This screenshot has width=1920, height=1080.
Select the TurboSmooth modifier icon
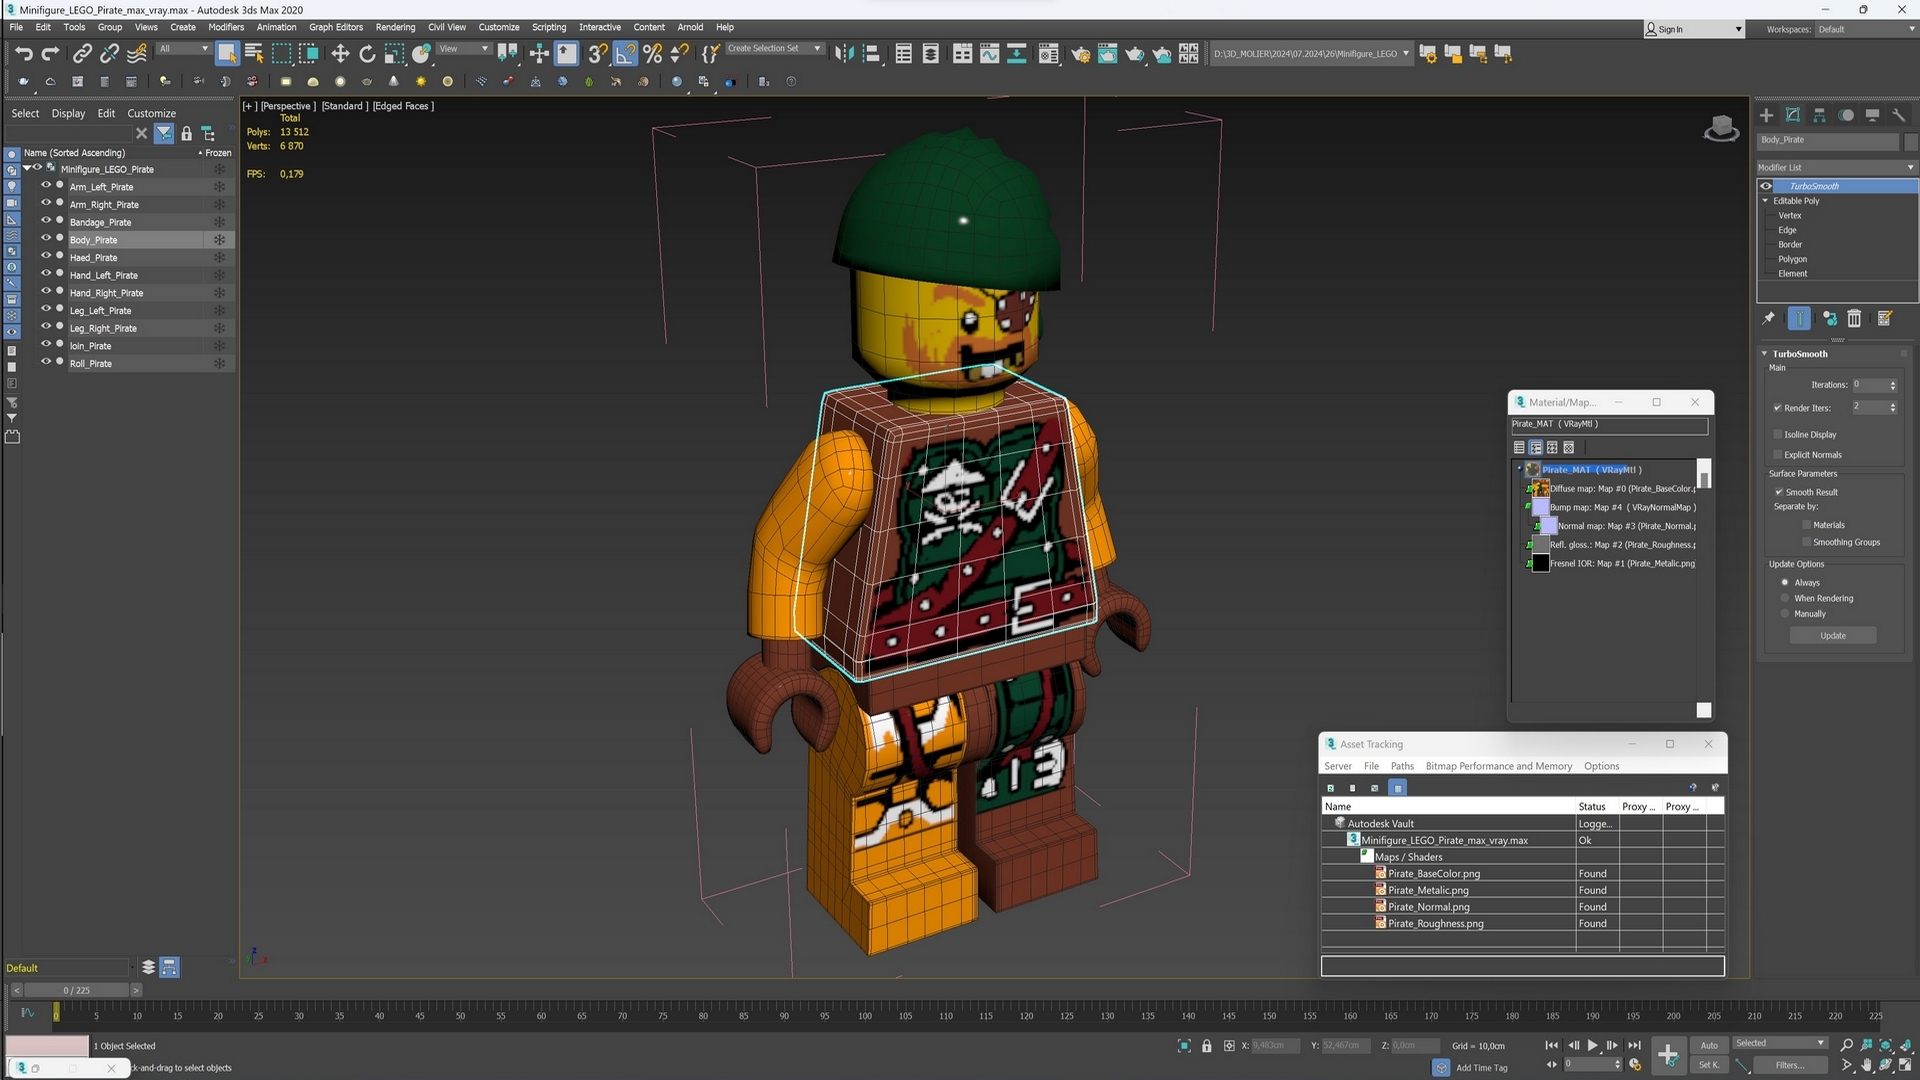(1767, 186)
